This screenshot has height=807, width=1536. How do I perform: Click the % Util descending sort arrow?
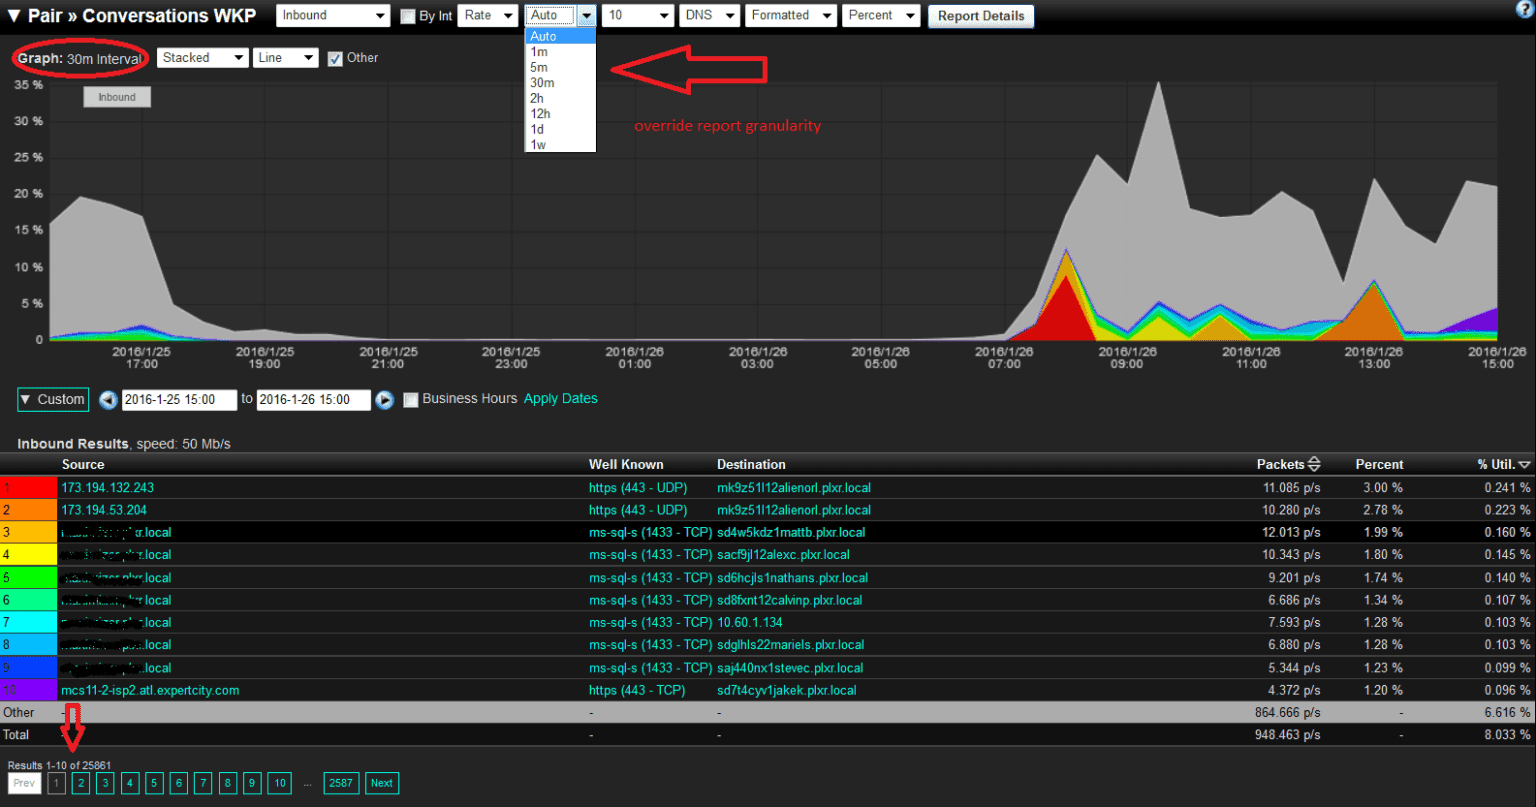[x=1524, y=464]
